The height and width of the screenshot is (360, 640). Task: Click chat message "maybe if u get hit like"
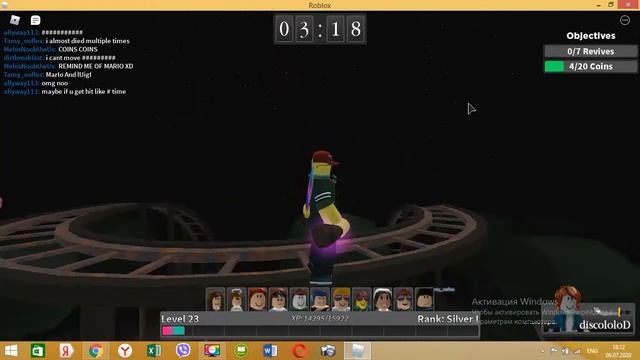[73, 91]
